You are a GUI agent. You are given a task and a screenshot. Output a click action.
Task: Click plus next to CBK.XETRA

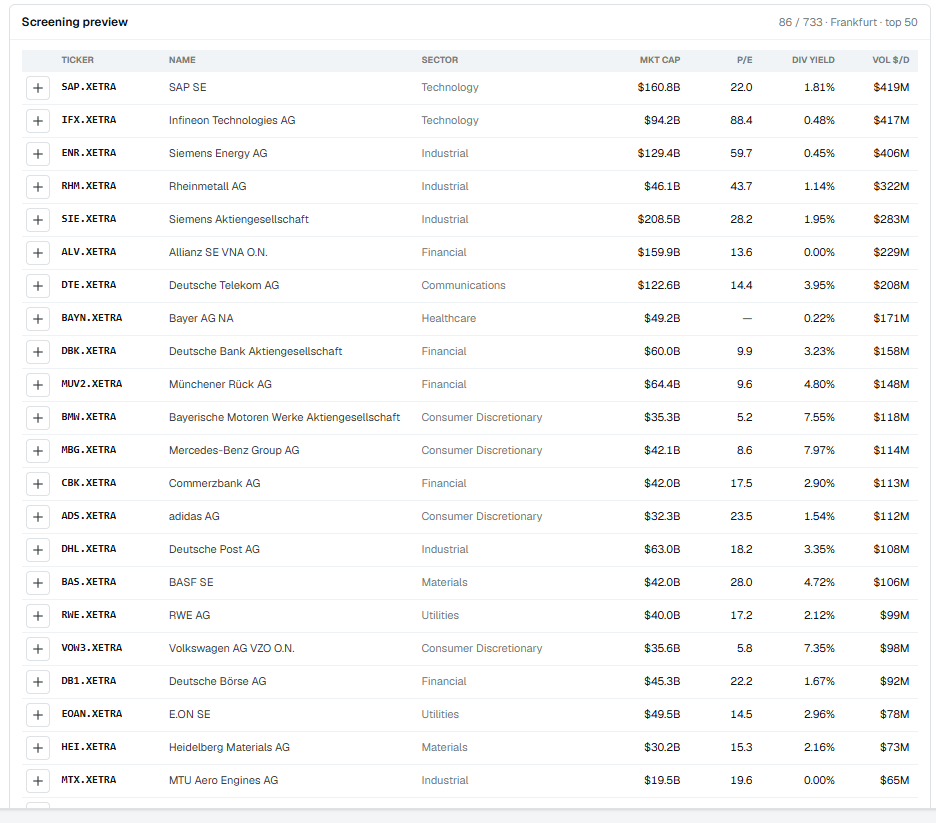pyautogui.click(x=38, y=483)
